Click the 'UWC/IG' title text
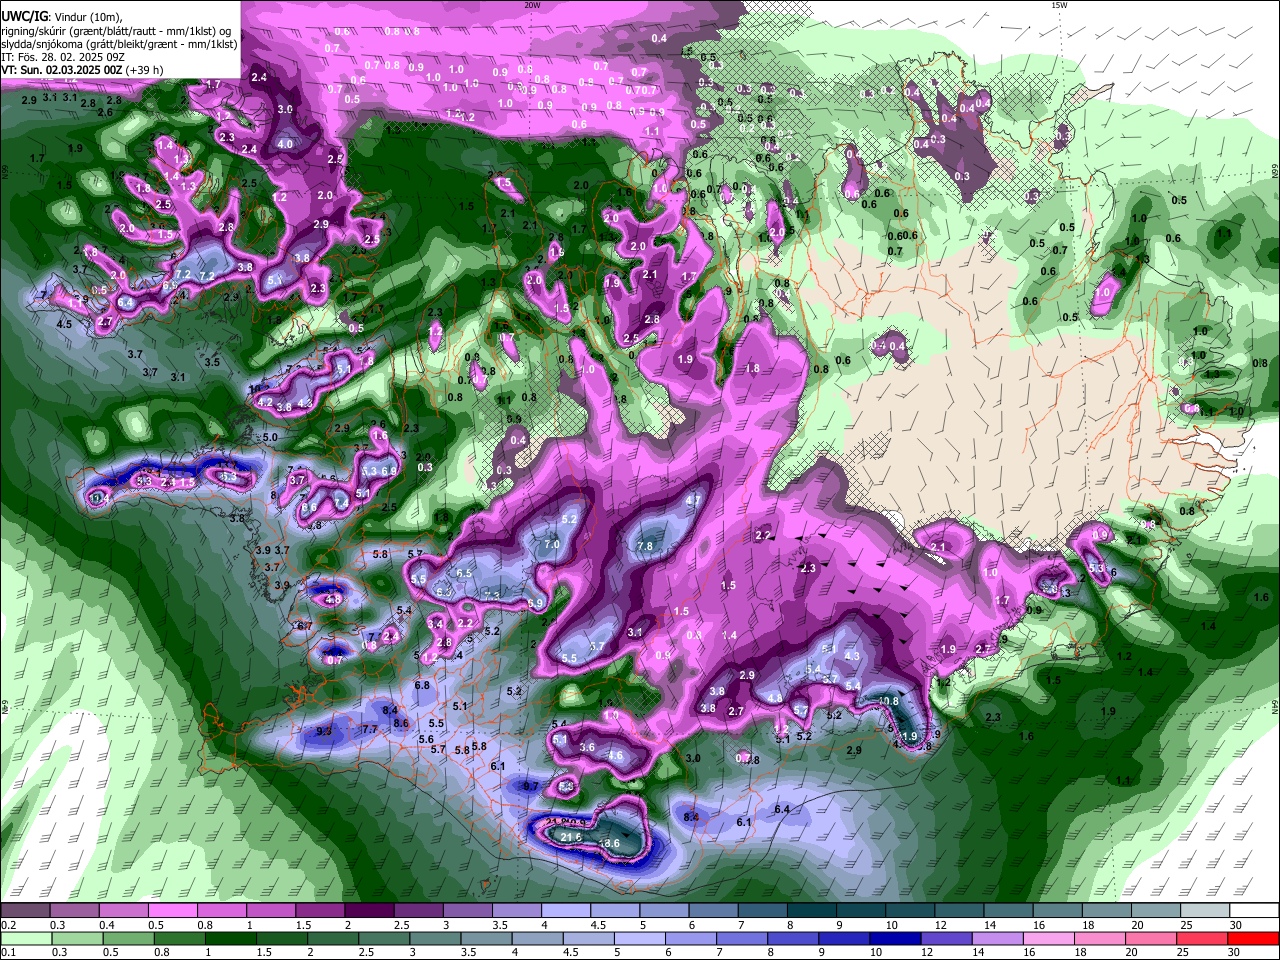This screenshot has height=960, width=1280. coord(23,17)
